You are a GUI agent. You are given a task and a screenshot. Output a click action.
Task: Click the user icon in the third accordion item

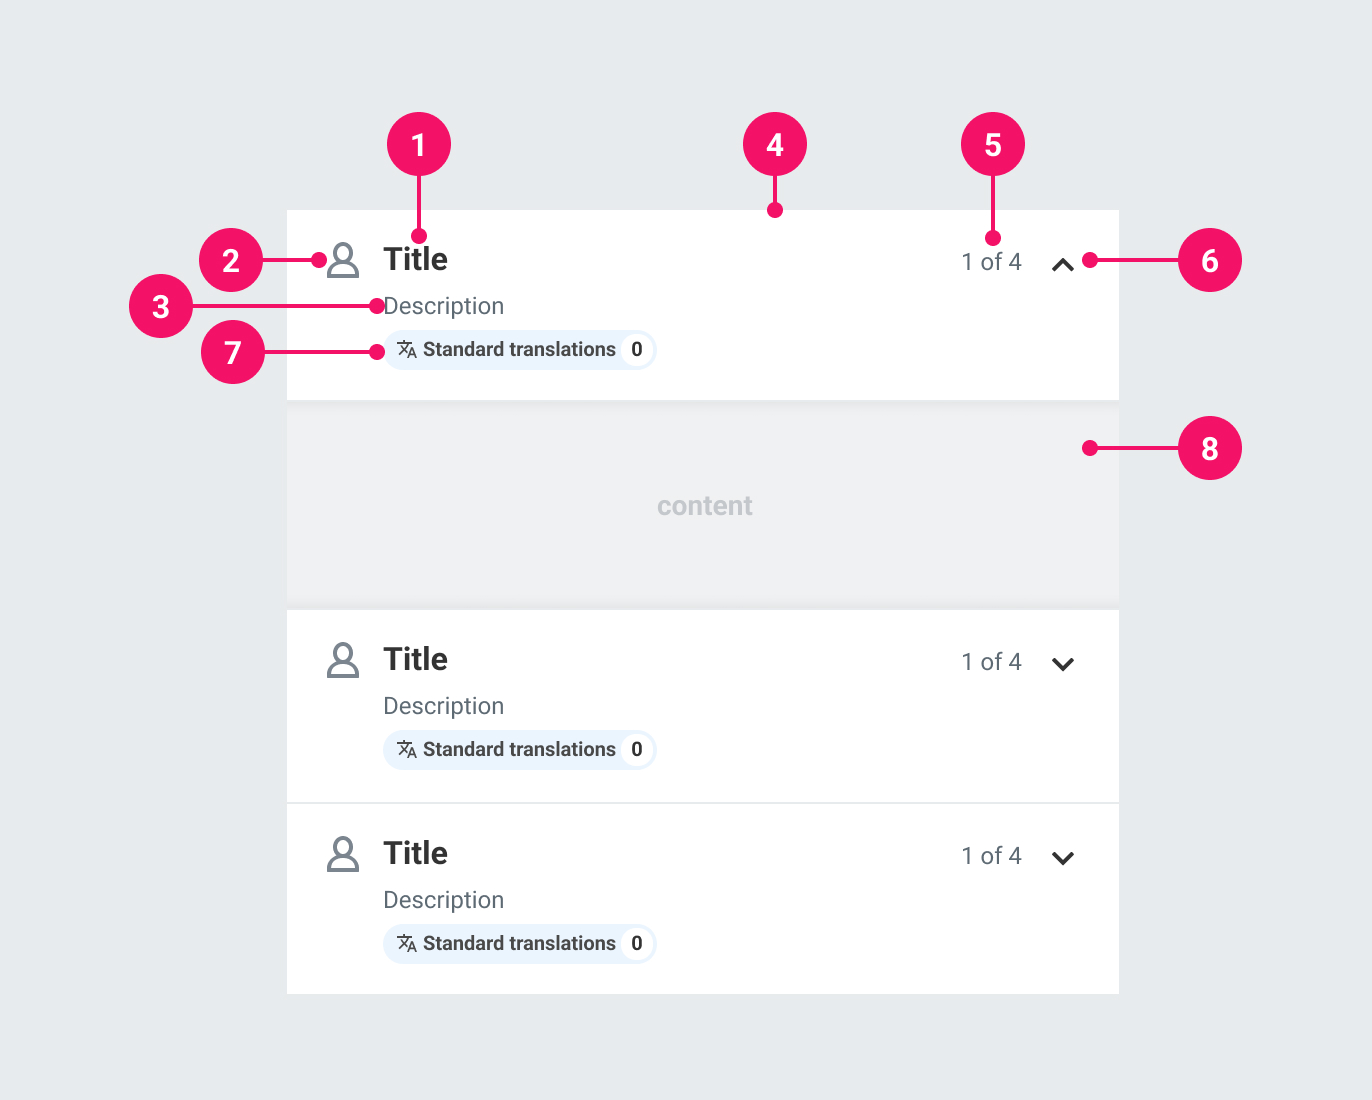coord(343,854)
